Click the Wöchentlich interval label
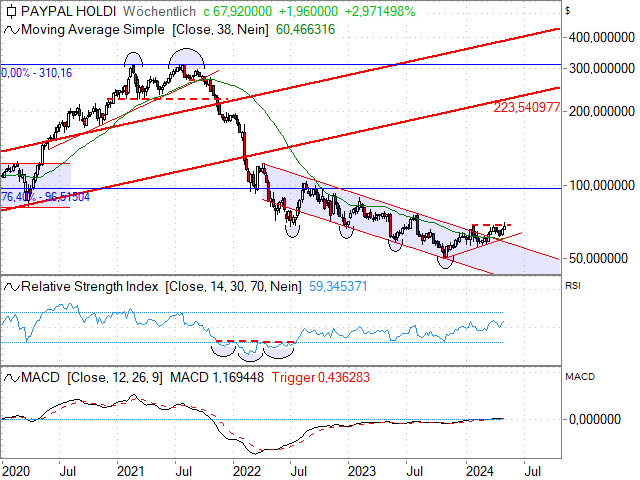640x480 pixels. click(159, 11)
